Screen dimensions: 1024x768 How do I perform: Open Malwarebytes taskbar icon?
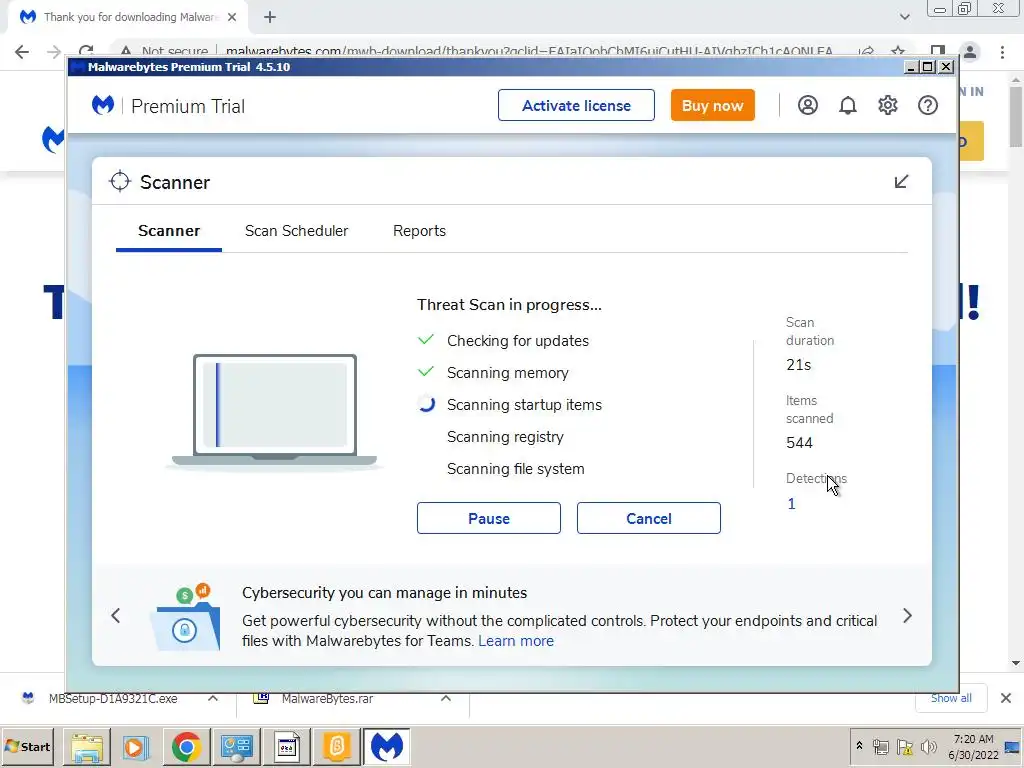tap(387, 747)
